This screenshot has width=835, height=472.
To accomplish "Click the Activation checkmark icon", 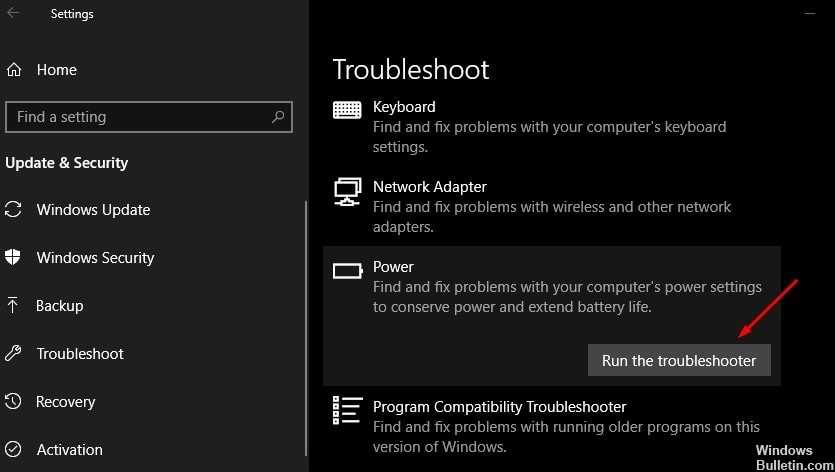I will [14, 450].
